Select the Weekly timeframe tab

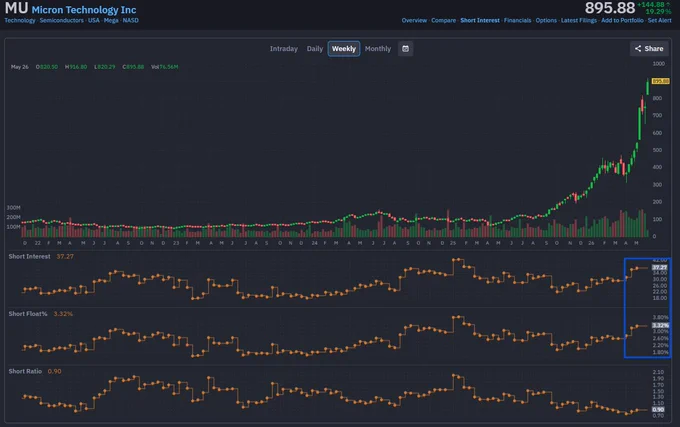[x=344, y=49]
